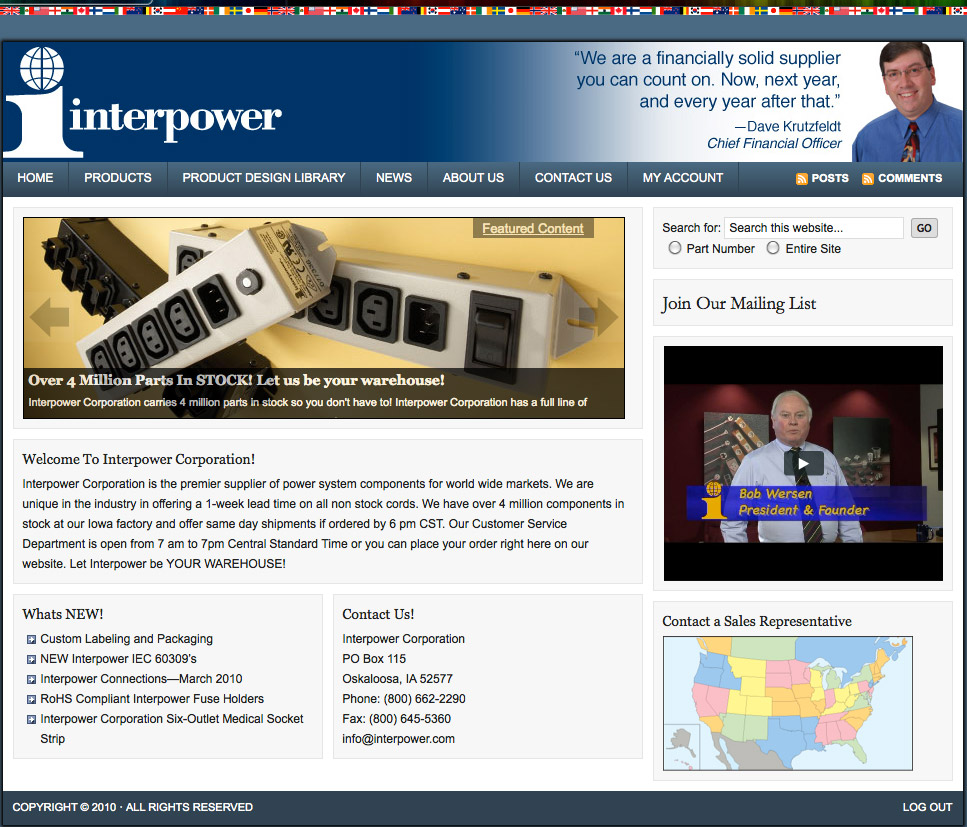Image resolution: width=967 pixels, height=827 pixels.
Task: Click the GO search button
Action: click(x=924, y=228)
